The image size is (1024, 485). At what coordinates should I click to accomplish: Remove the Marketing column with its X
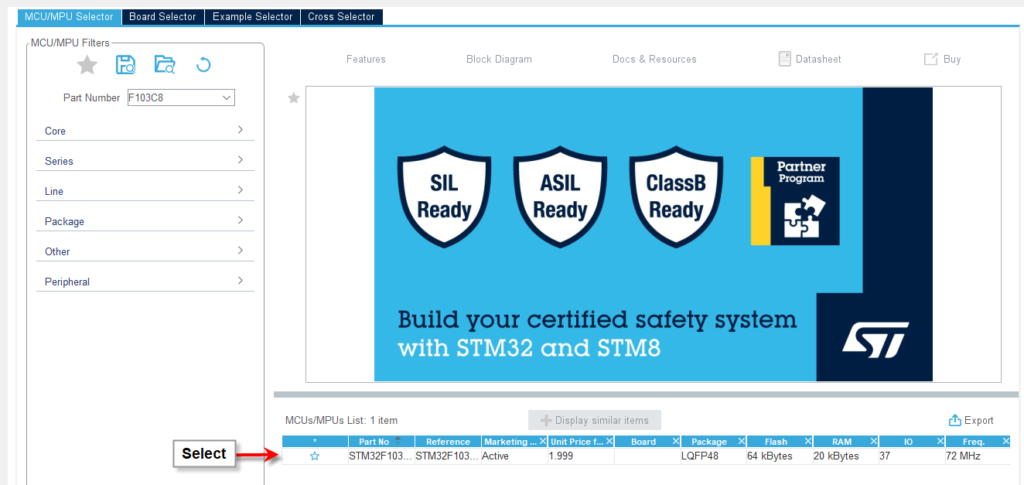543,441
